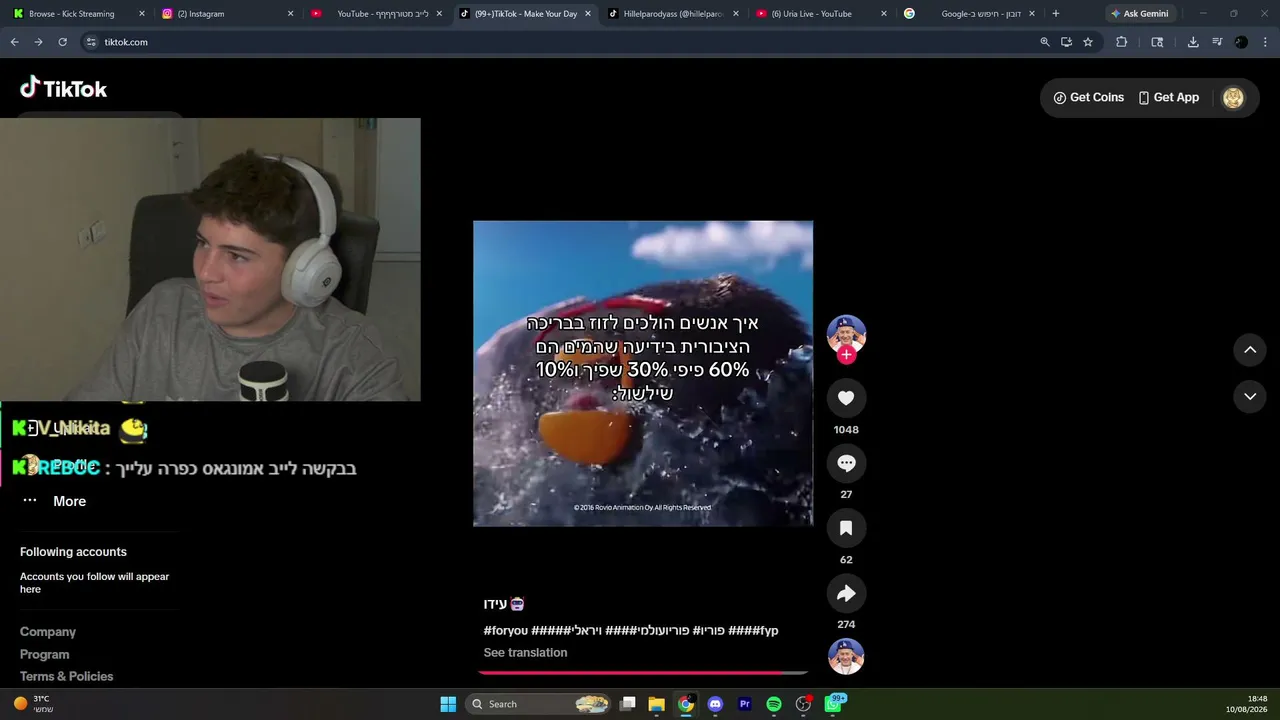Open WhatsApp from the taskbar

pyautogui.click(x=834, y=704)
